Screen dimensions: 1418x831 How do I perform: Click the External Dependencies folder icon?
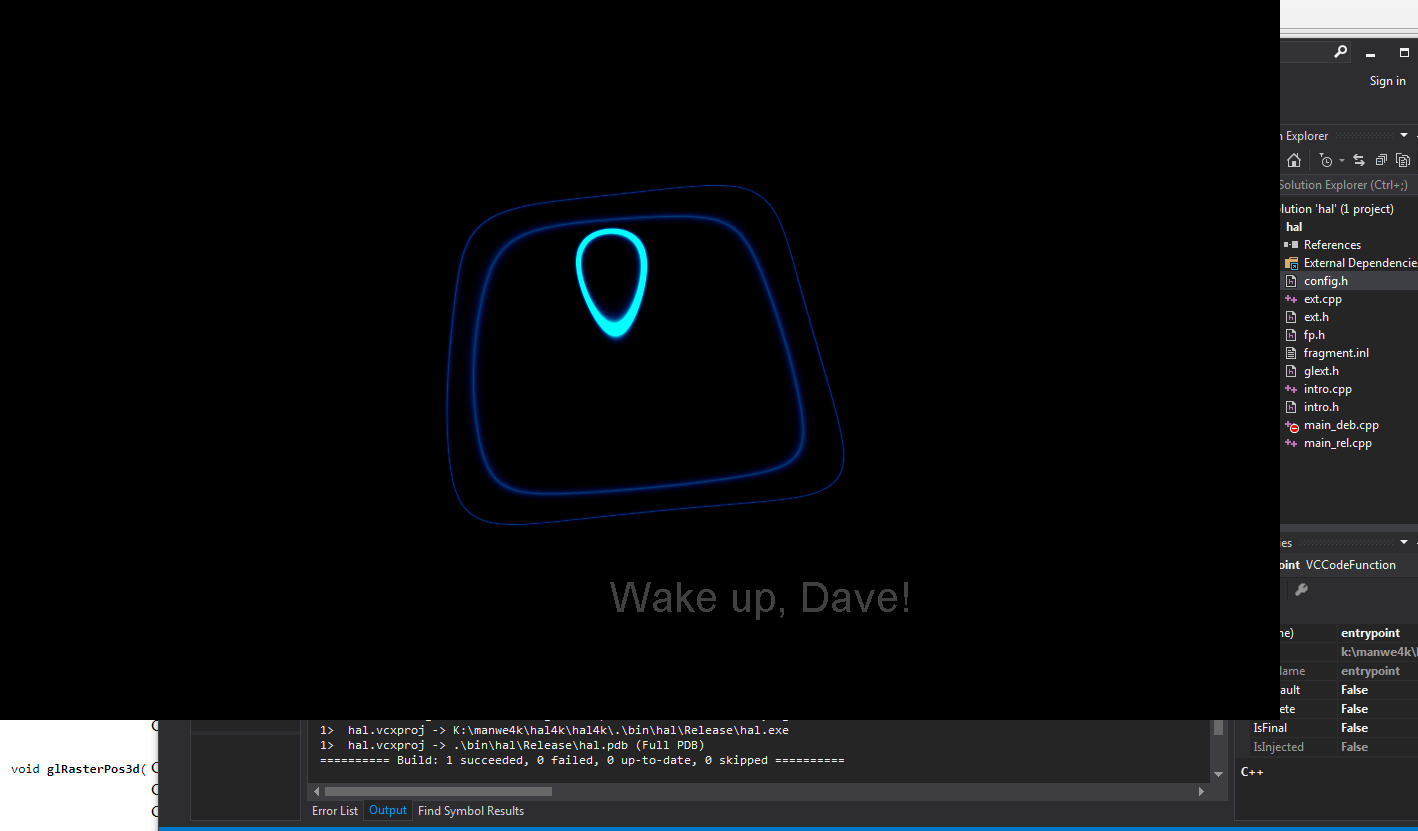click(x=1291, y=263)
